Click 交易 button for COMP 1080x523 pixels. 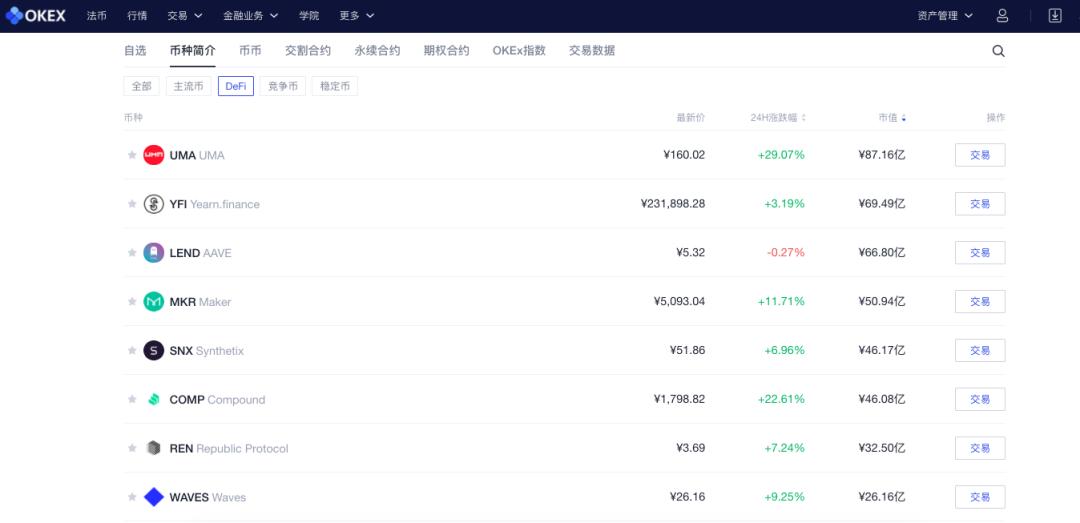(x=979, y=399)
